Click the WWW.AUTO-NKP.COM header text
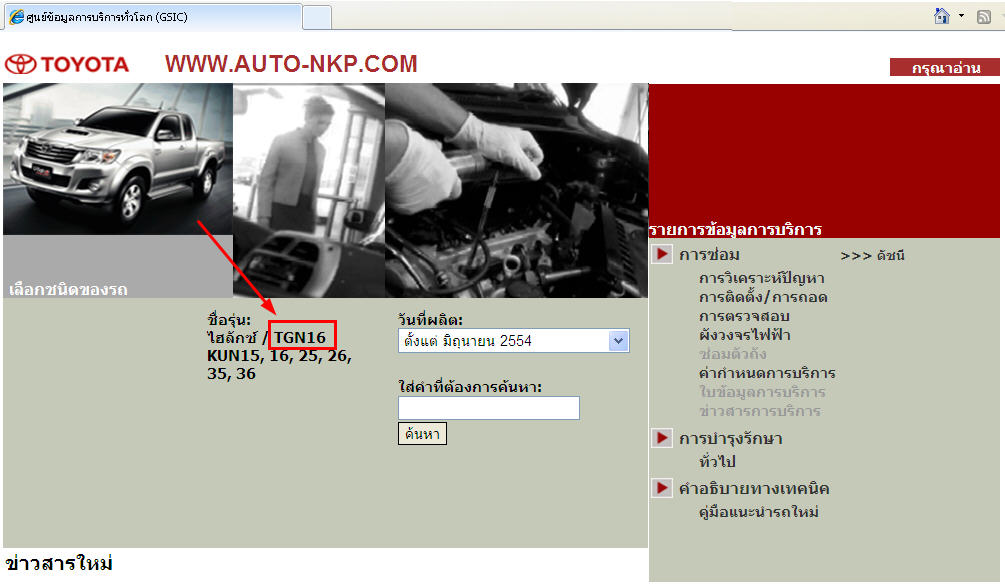 click(291, 63)
